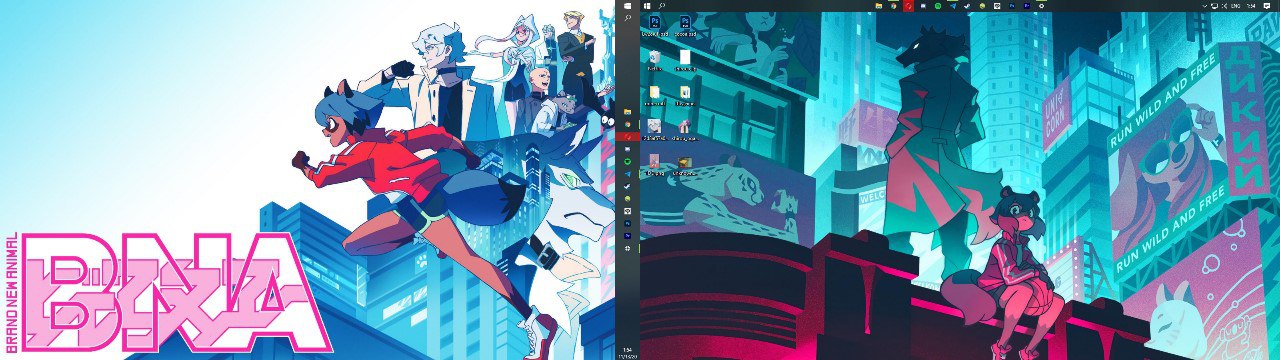1280x360 pixels.
Task: Open Search icon on the vertical left taskbar
Action: [x=627, y=18]
